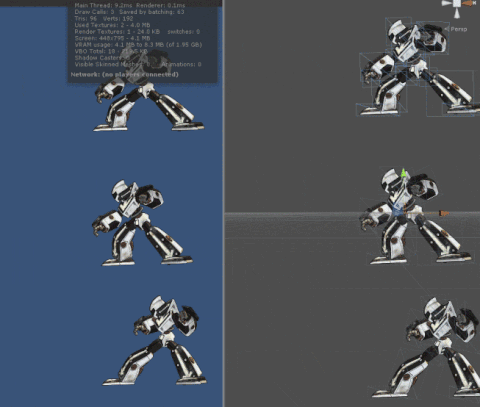Screen dimensions: 480x407
Task: Click 'Network: (no players connected)' text
Action: coord(125,74)
